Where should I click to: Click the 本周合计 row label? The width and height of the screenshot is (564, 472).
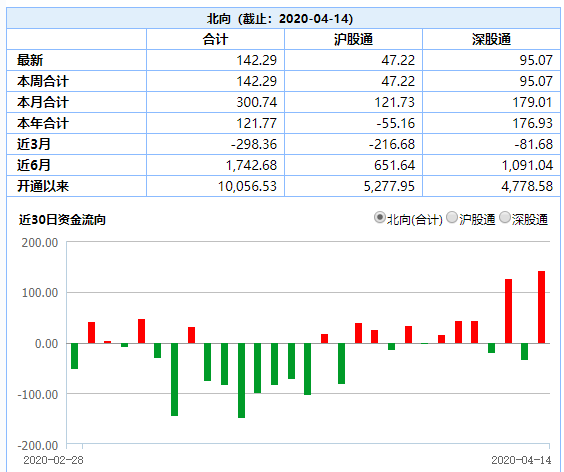coord(43,81)
